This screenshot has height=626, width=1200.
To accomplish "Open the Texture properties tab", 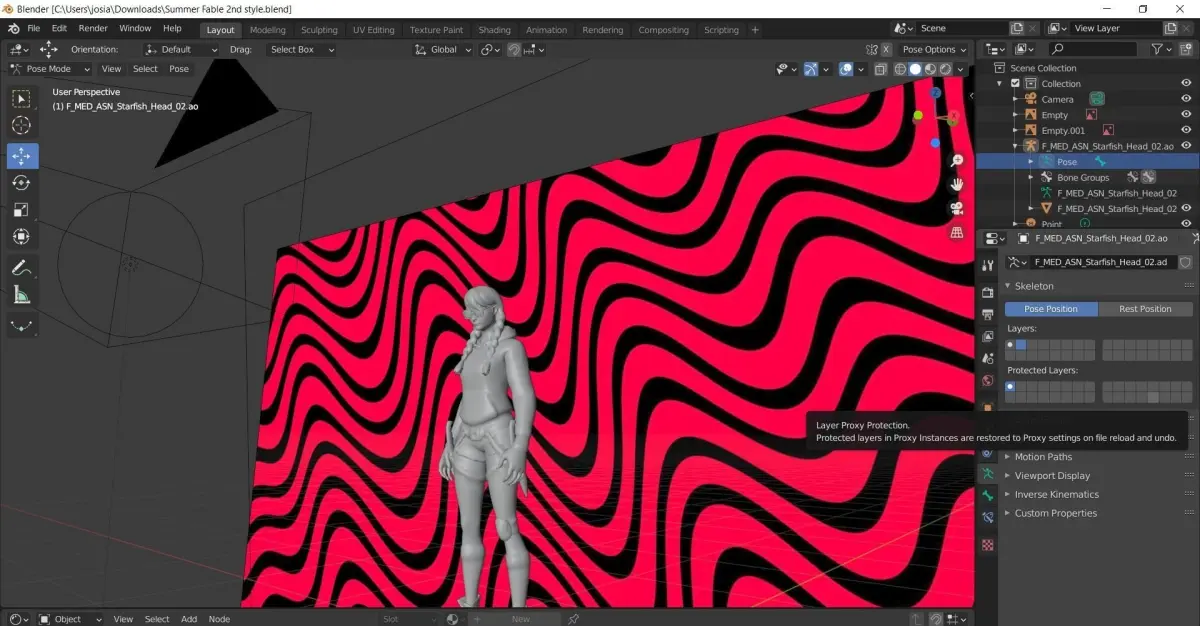I will click(x=988, y=545).
